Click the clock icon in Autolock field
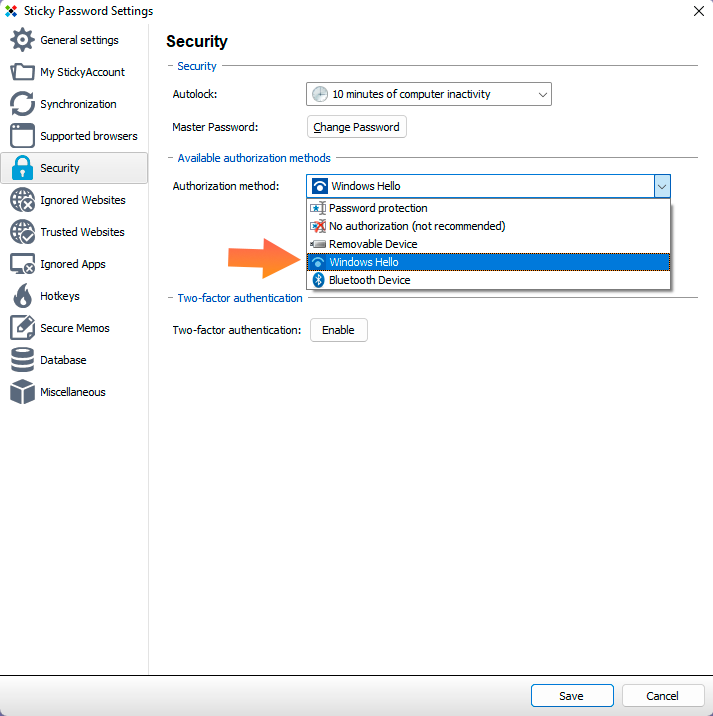 320,94
